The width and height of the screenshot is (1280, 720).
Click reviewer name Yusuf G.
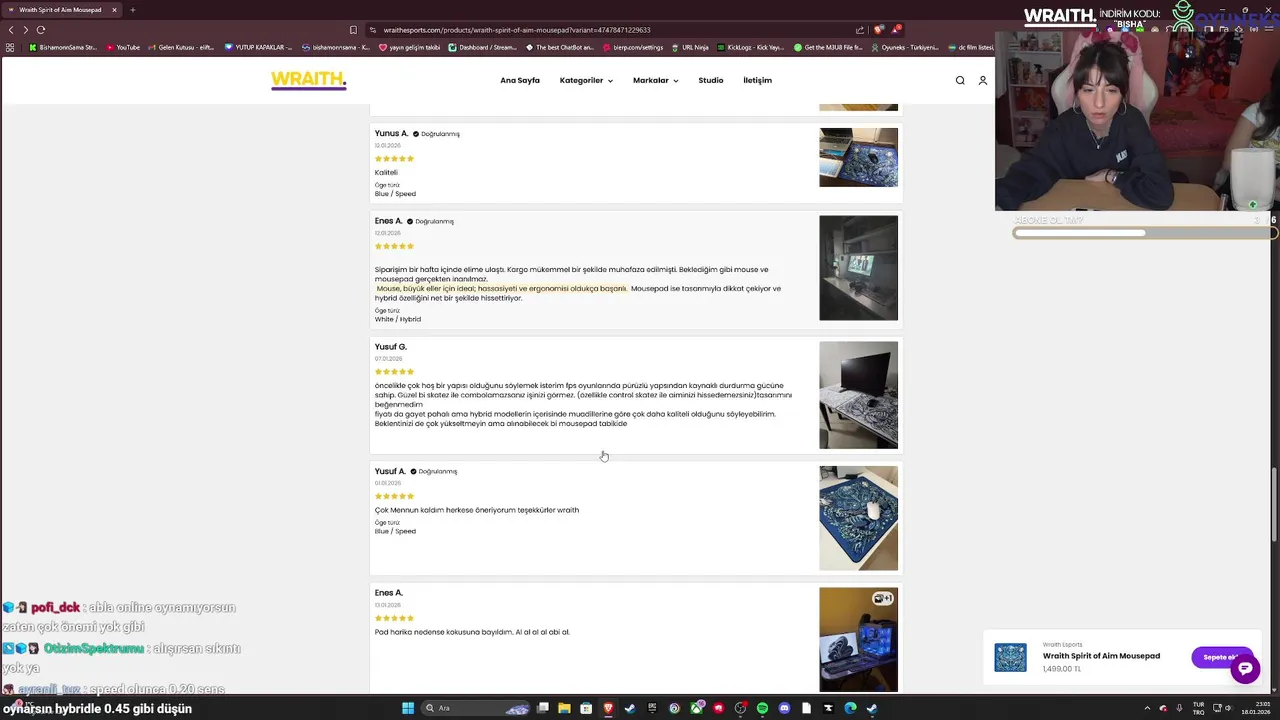[390, 347]
